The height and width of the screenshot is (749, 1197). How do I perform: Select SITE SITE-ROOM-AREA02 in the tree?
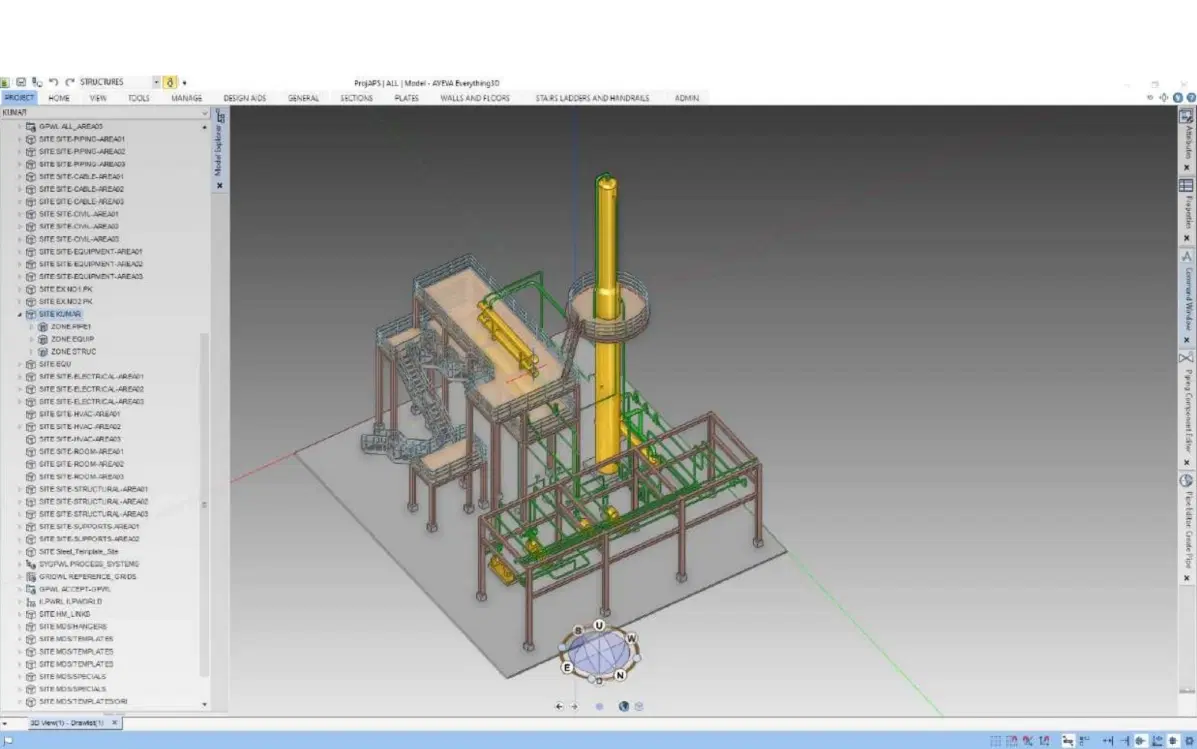pyautogui.click(x=81, y=463)
